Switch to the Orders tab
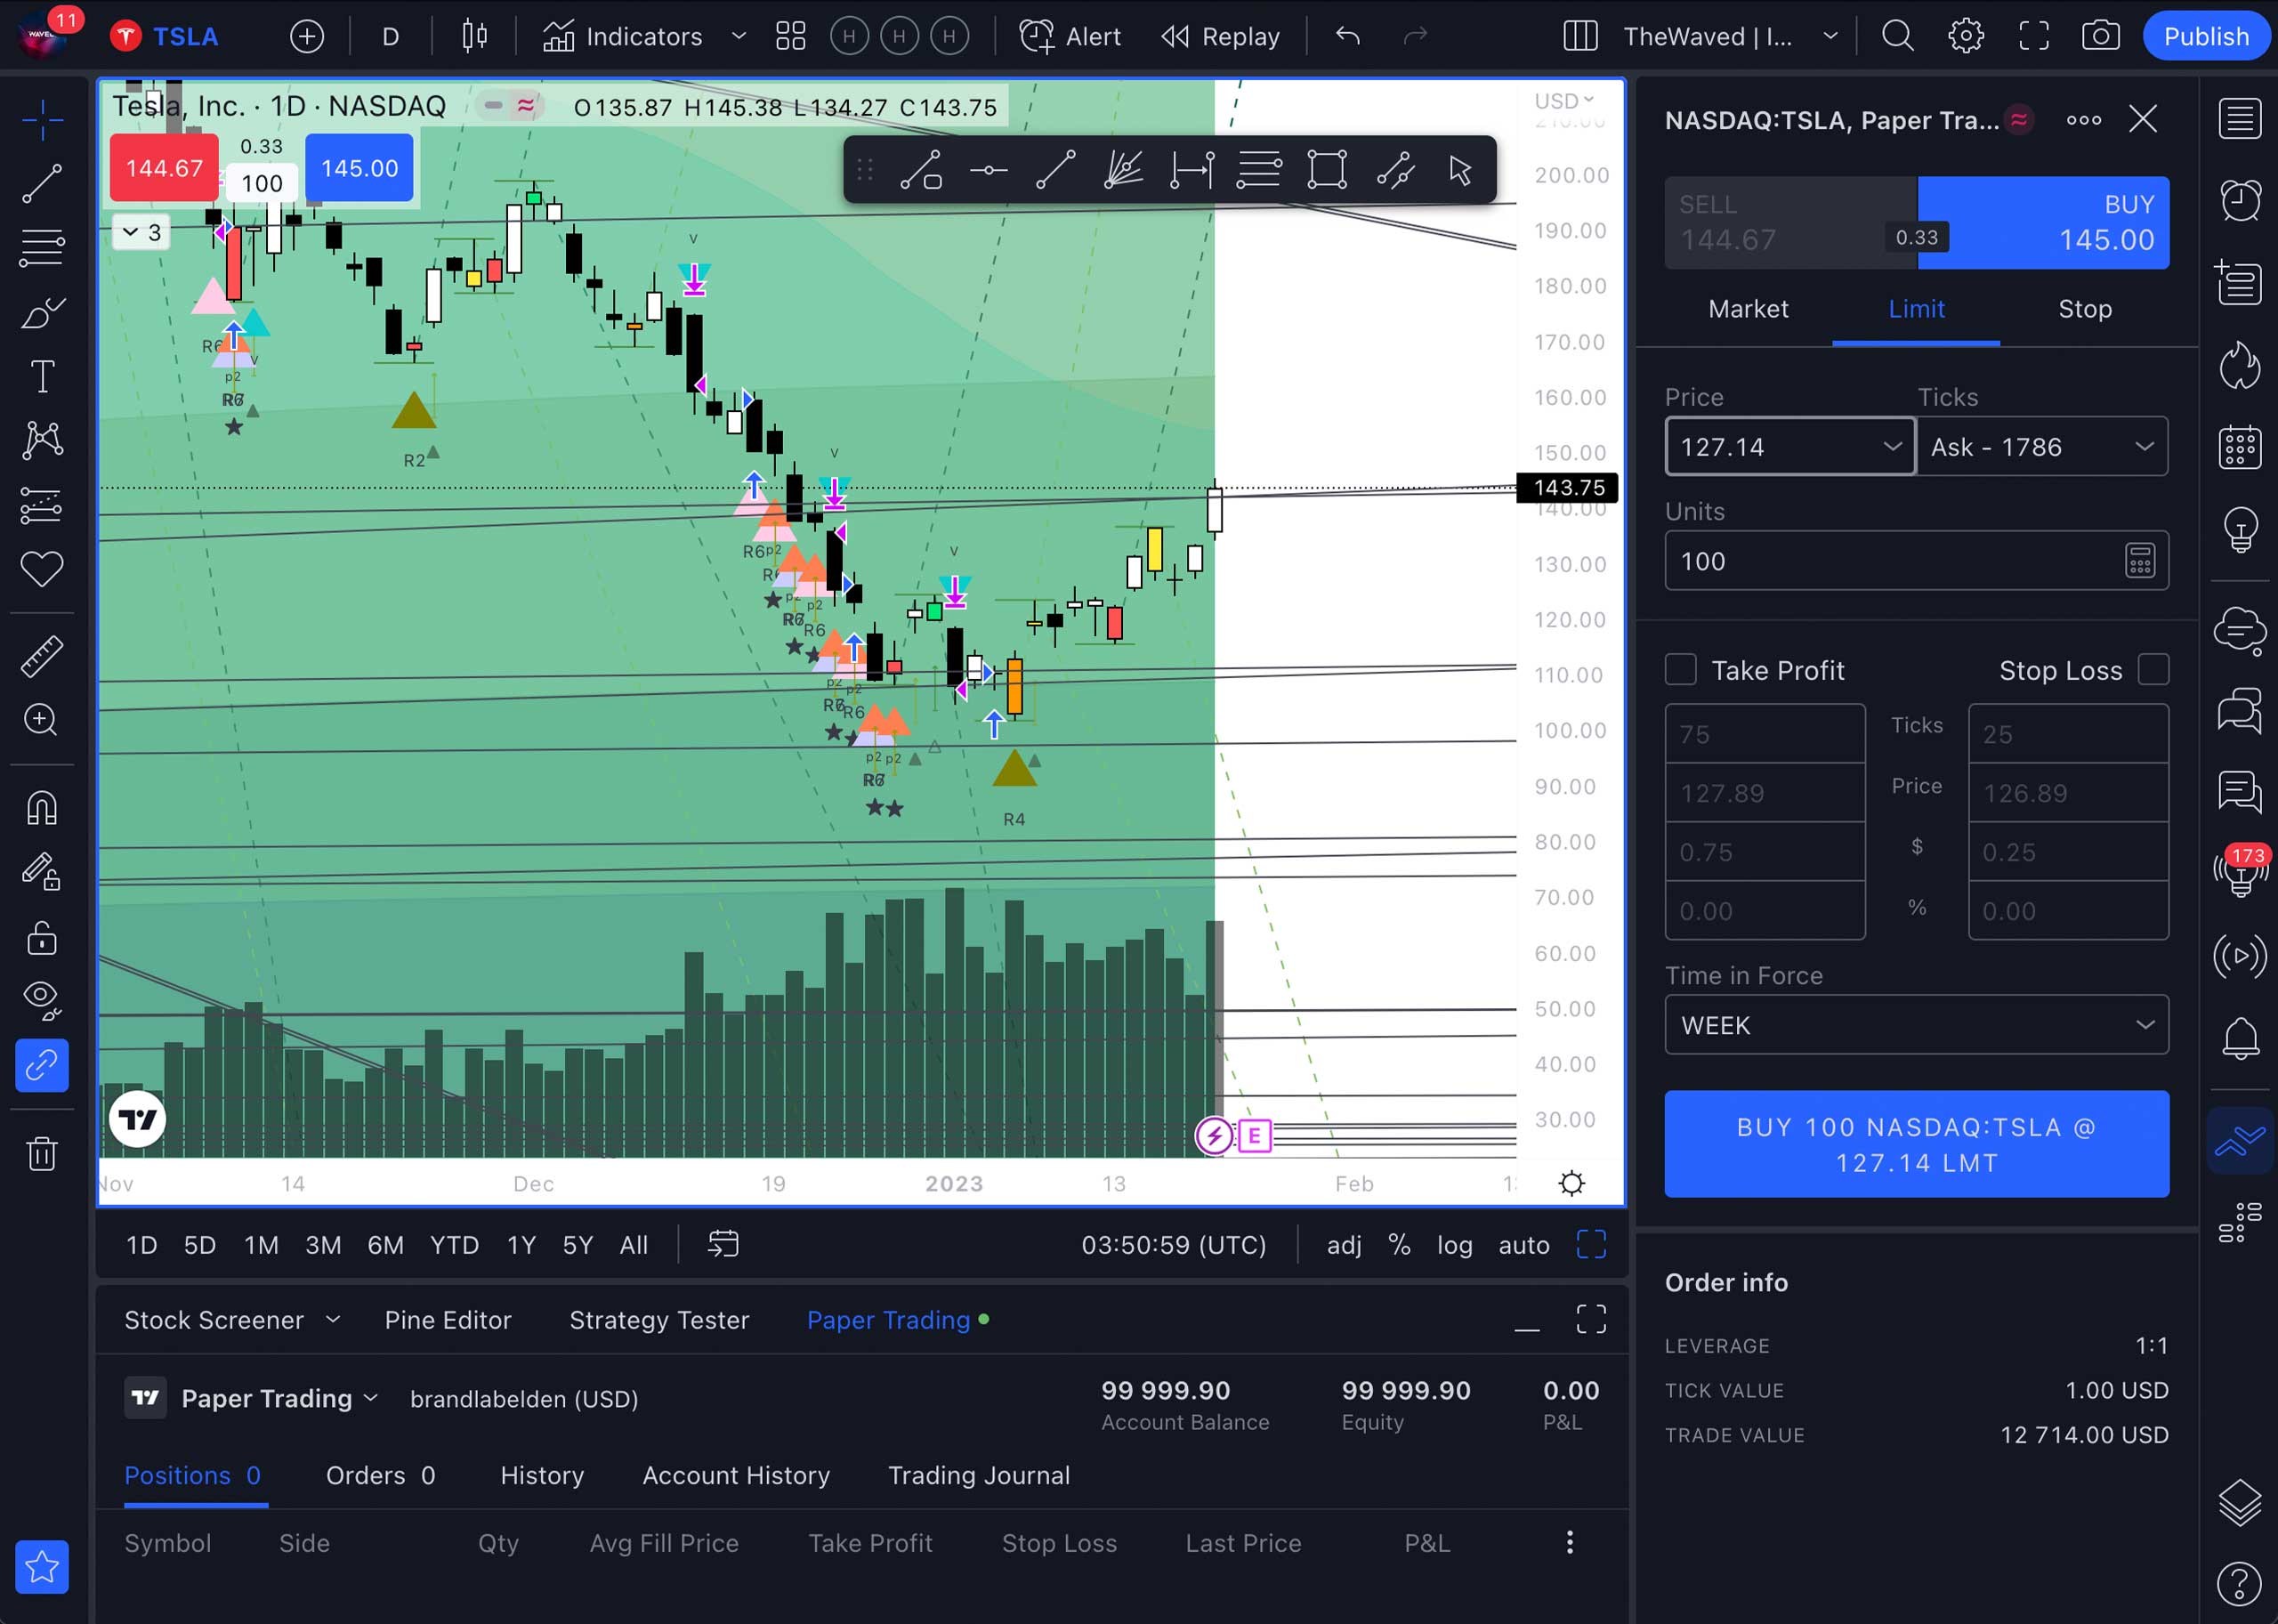Image resolution: width=2278 pixels, height=1624 pixels. pos(380,1475)
